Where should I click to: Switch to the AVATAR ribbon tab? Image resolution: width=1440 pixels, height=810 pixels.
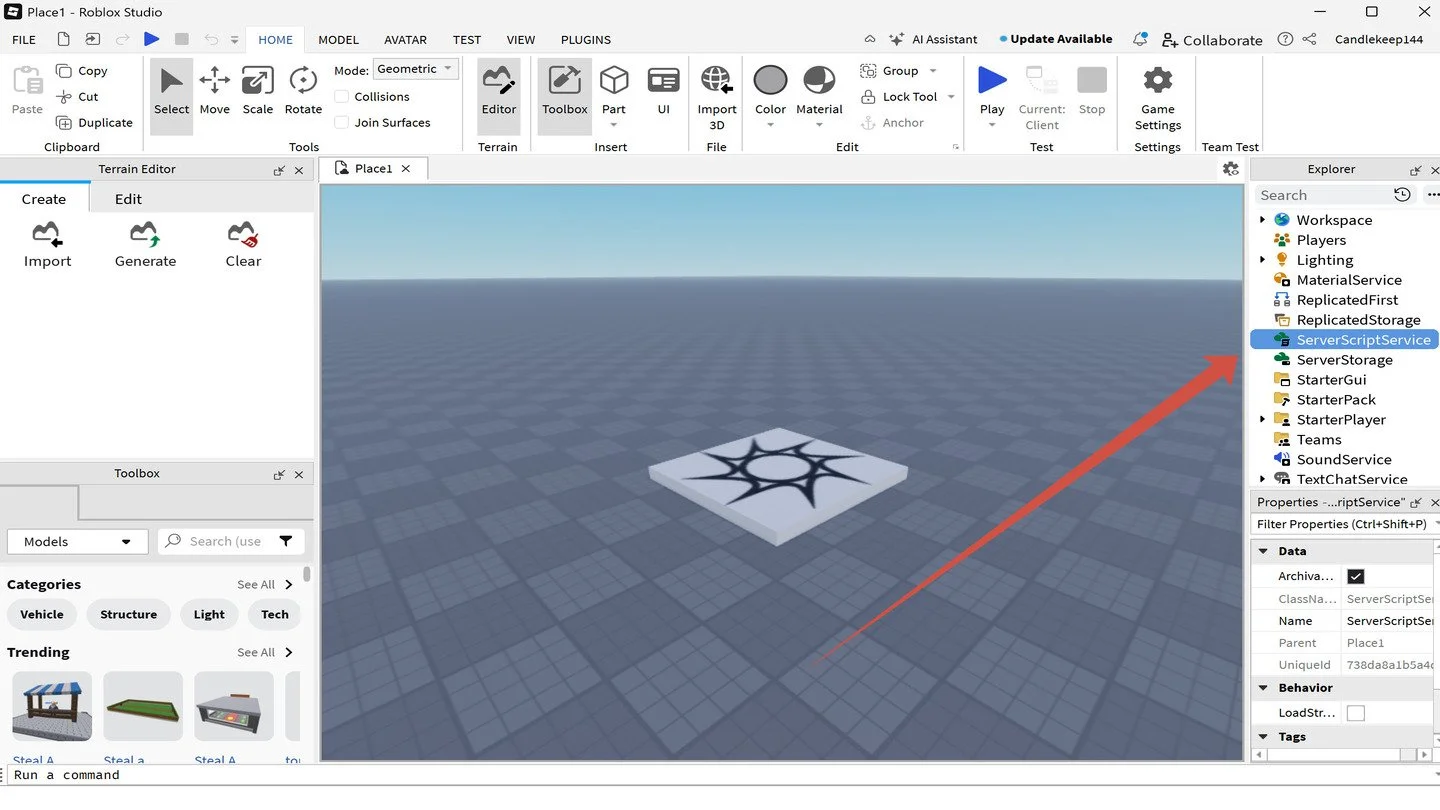[x=405, y=40]
